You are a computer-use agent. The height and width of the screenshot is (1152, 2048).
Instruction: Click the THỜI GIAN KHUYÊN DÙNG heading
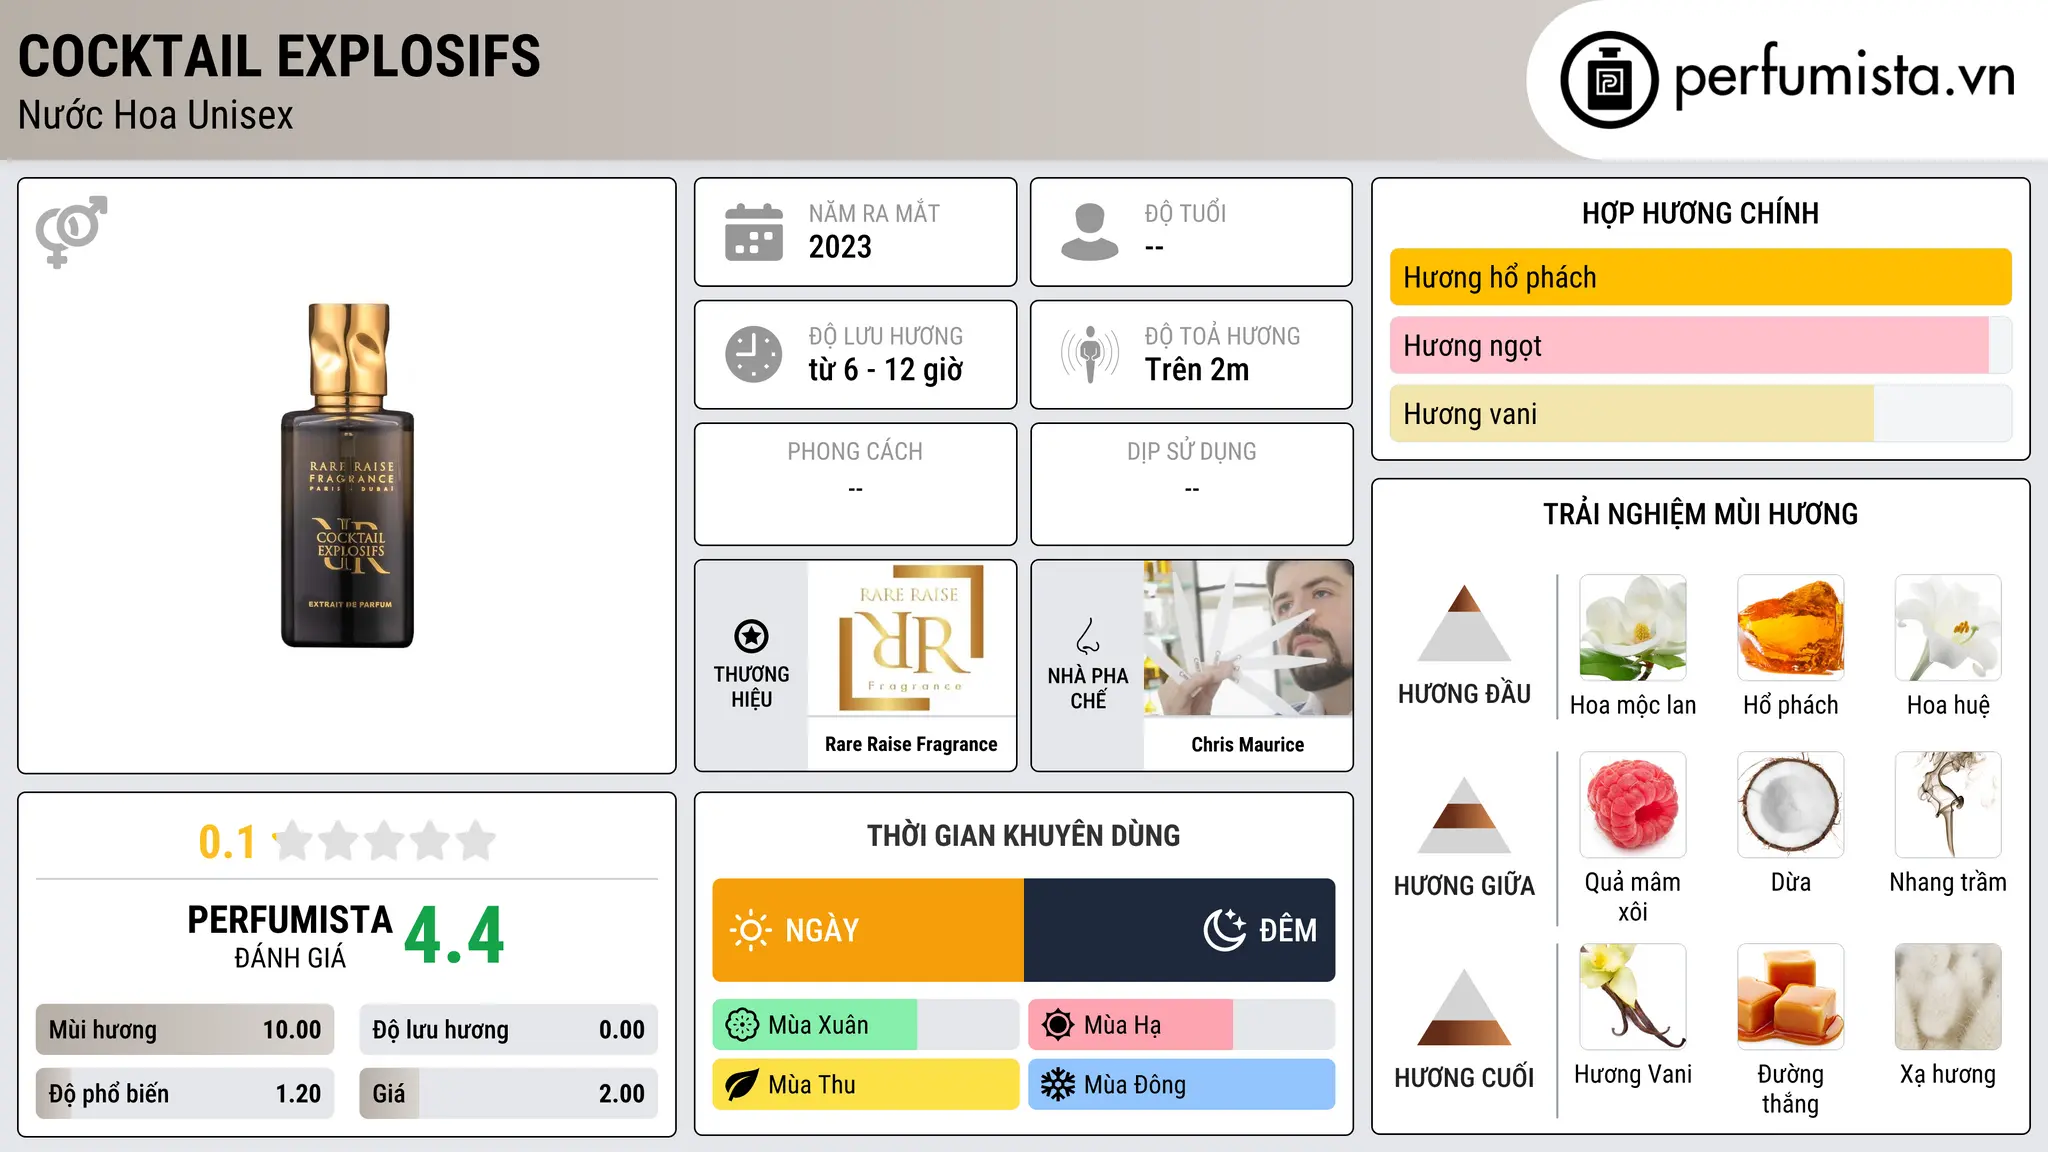click(1024, 835)
